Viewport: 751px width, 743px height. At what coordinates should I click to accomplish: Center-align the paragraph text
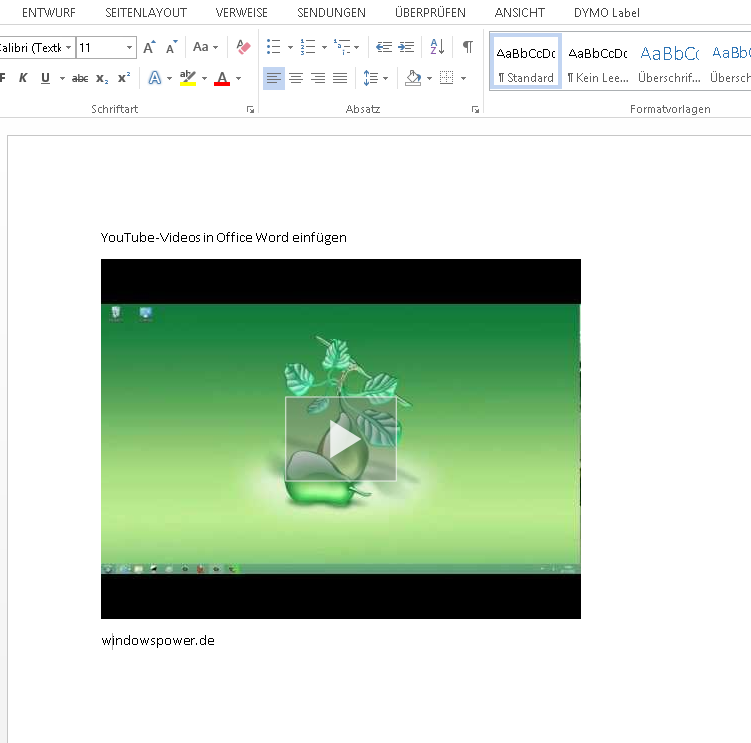tap(296, 78)
